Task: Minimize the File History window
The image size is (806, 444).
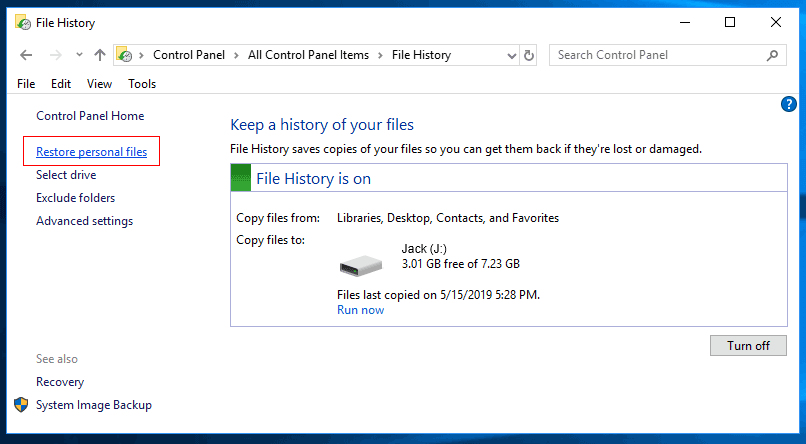Action: click(684, 23)
